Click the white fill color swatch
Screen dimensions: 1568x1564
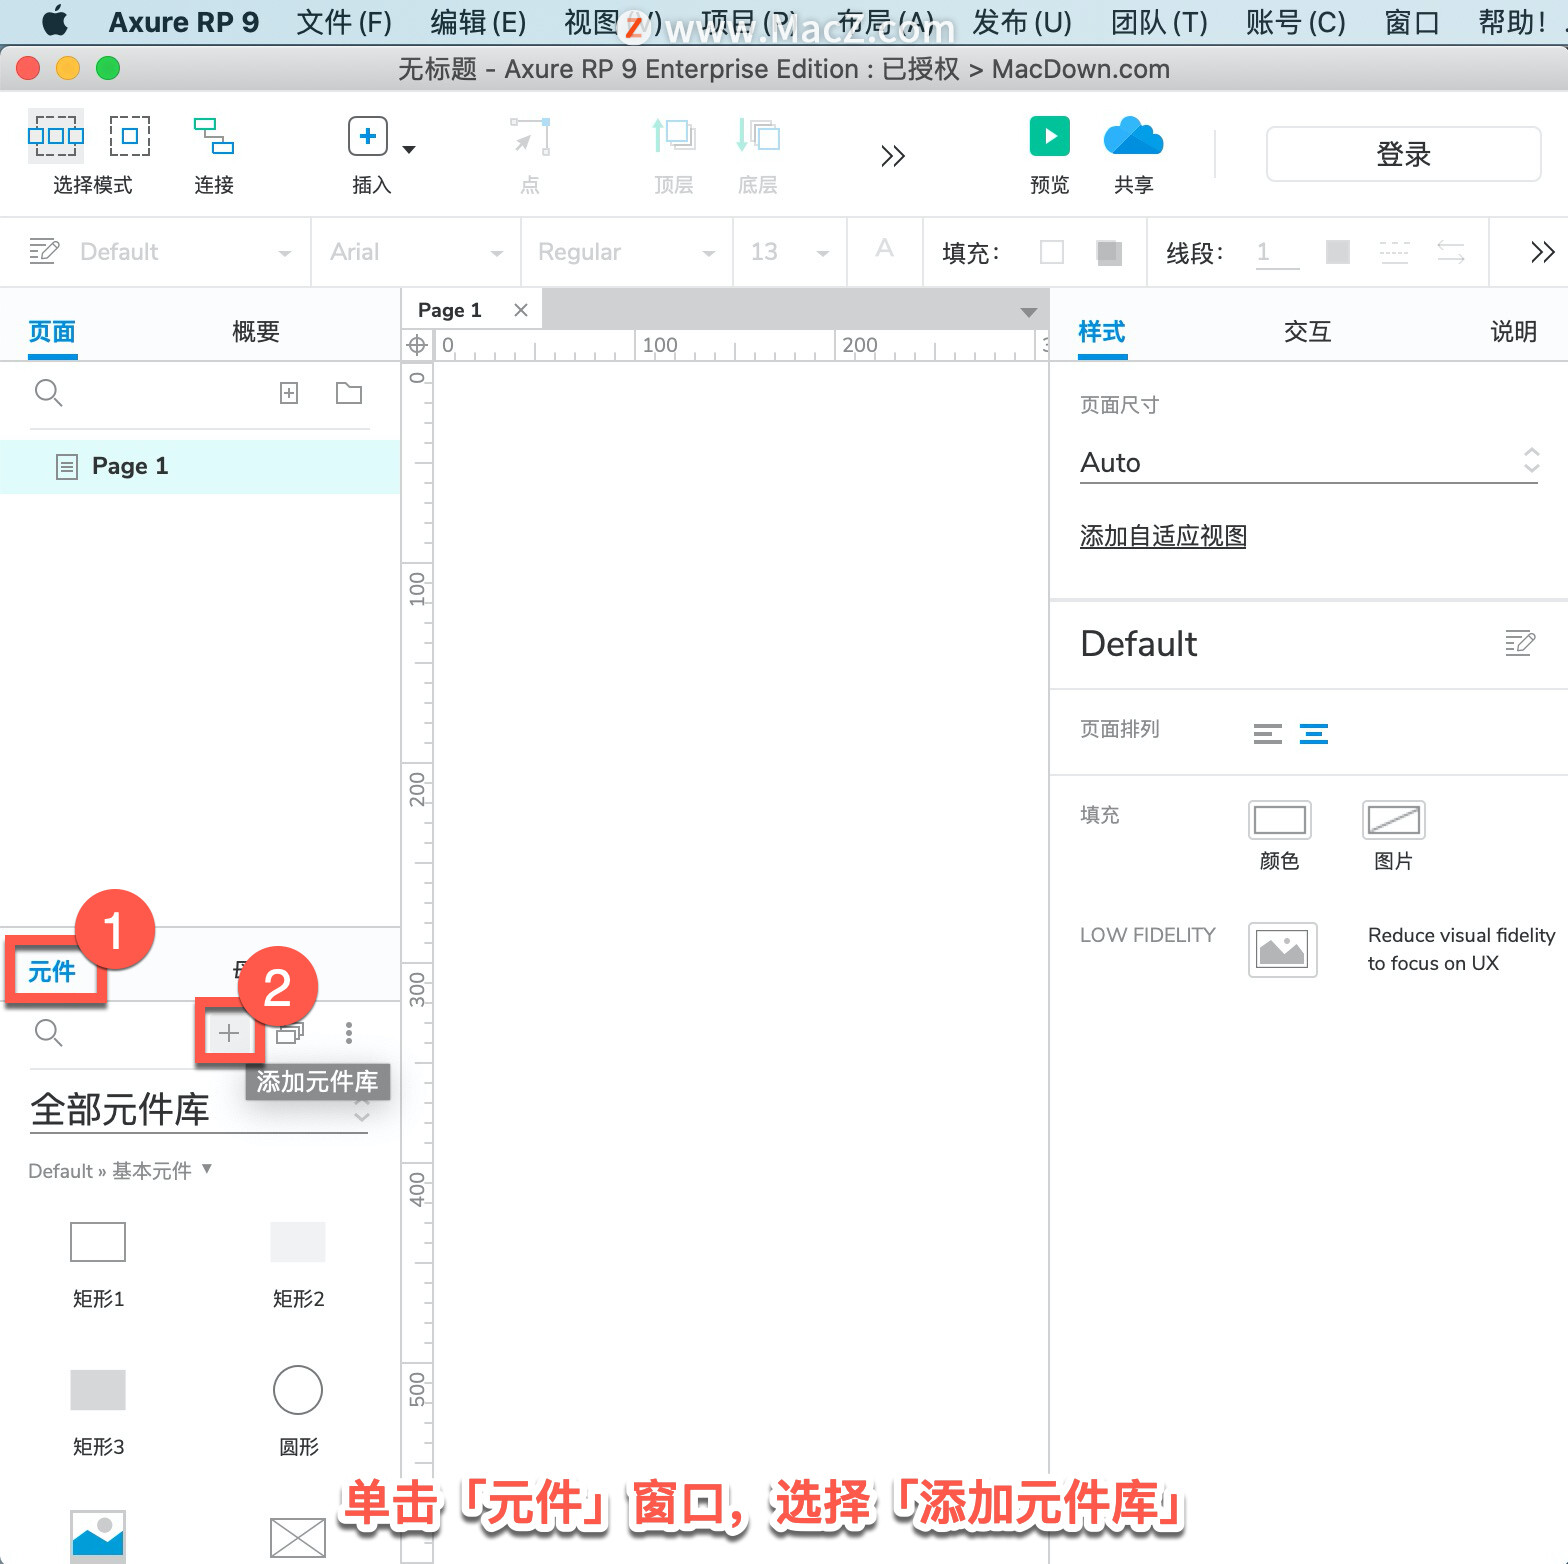click(x=1052, y=252)
